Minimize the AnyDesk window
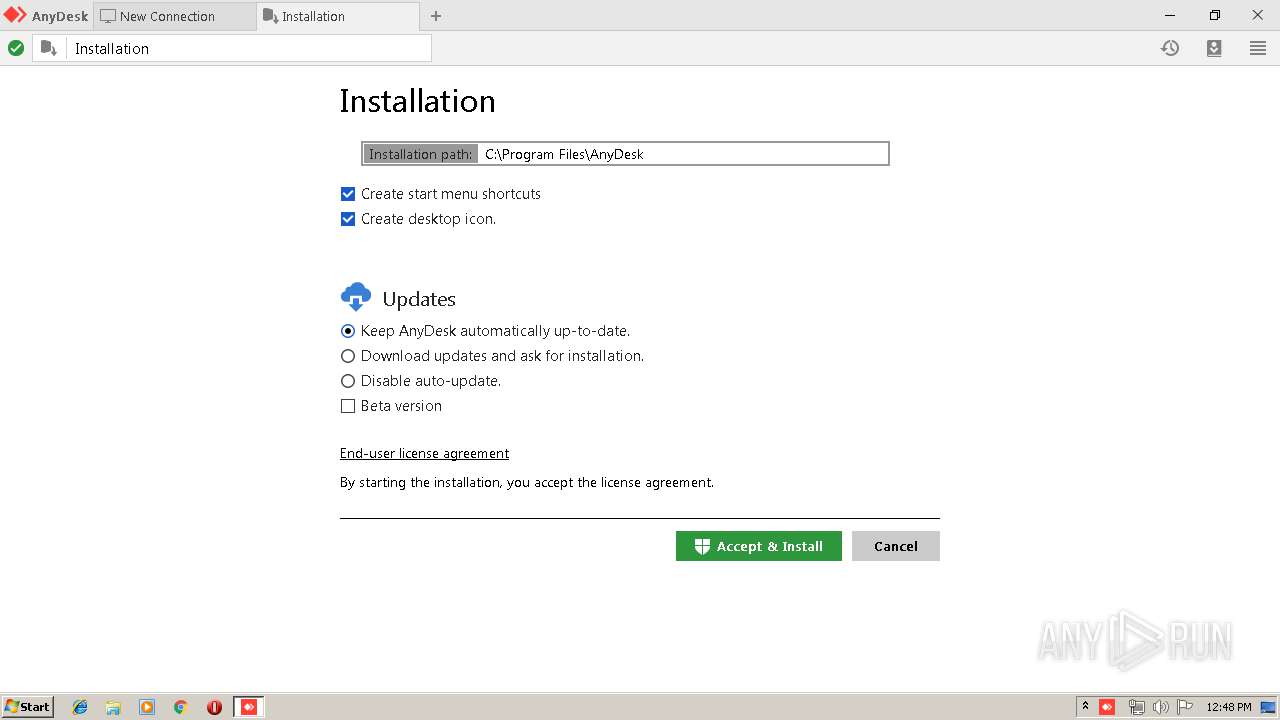The image size is (1280, 720). [1171, 15]
